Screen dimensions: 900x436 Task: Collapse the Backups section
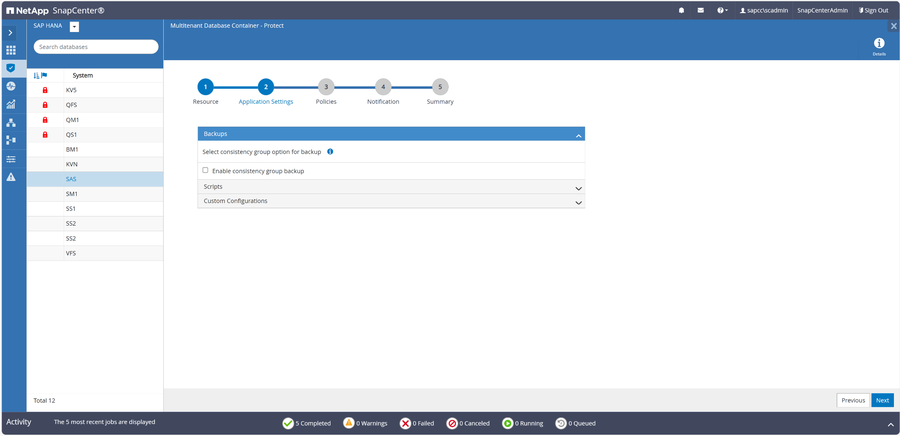579,135
